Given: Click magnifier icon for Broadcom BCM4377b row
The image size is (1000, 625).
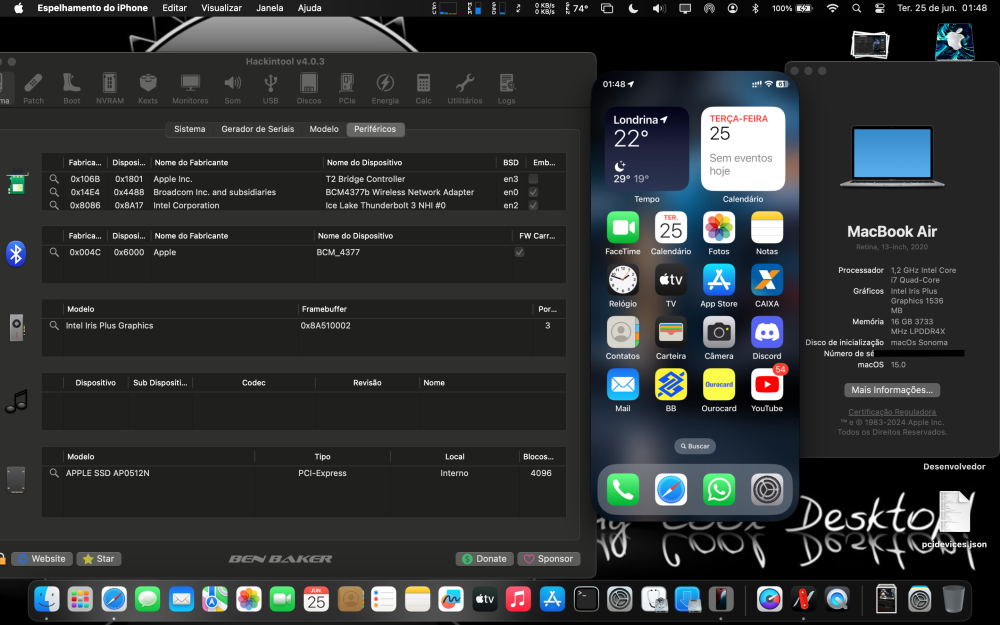Looking at the screenshot, I should (54, 192).
